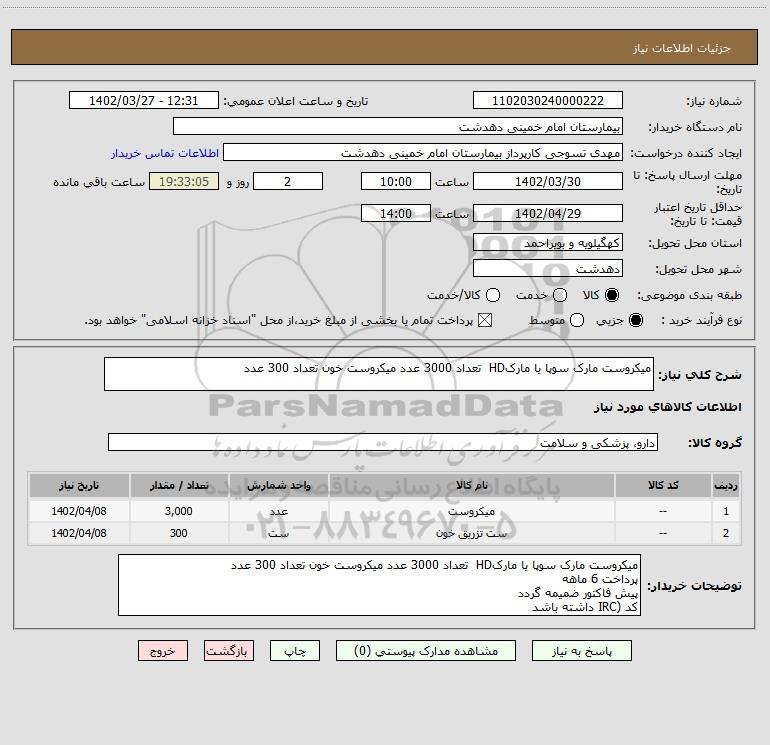The image size is (770, 745).
Task: Choose جزیی purchase process option
Action: pyautogui.click(x=635, y=320)
